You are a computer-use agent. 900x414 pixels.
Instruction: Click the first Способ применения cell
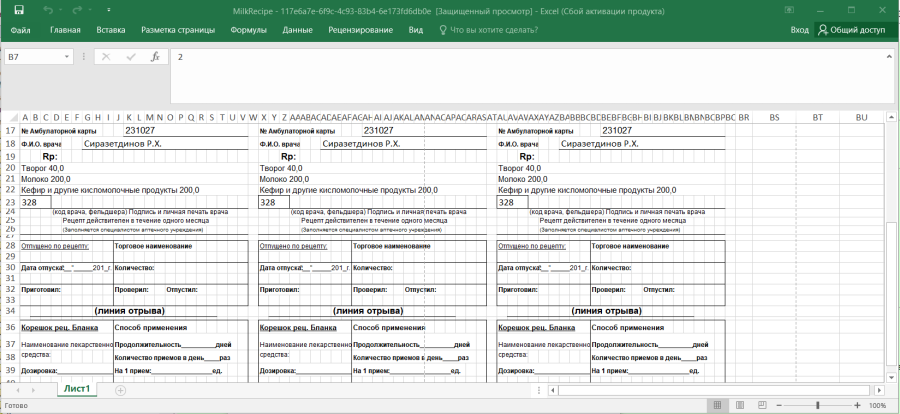pyautogui.click(x=151, y=328)
